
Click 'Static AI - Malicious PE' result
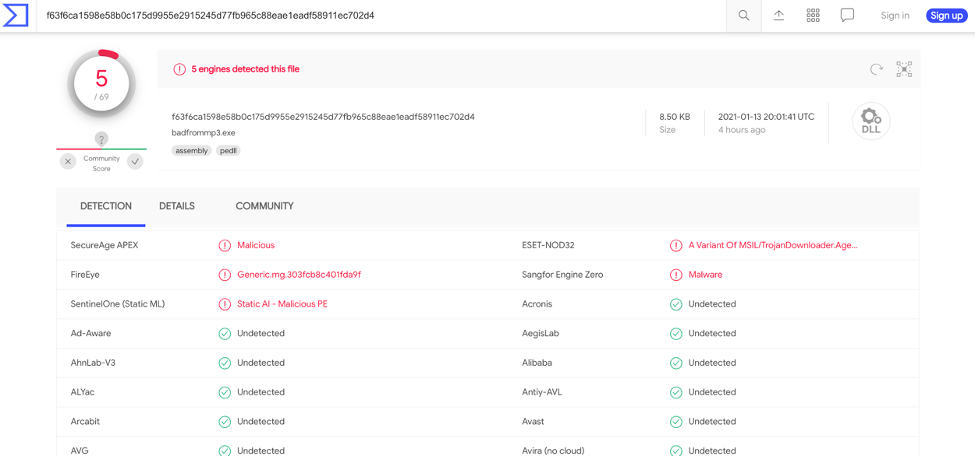point(282,304)
